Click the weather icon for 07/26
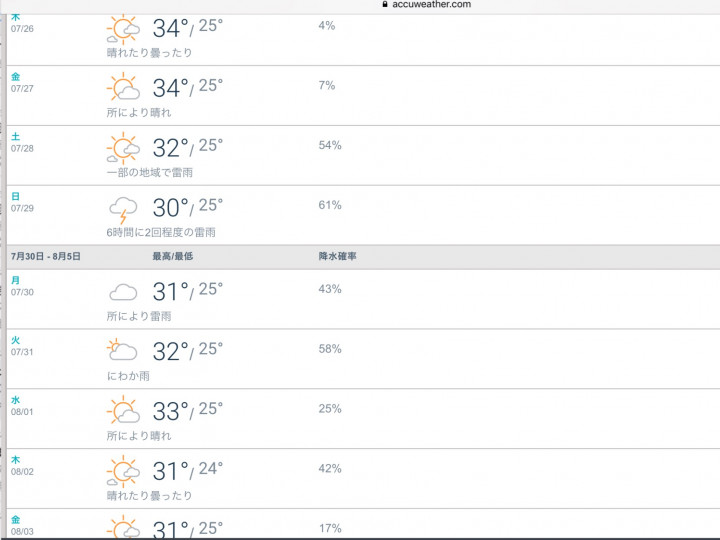Screen dimensions: 720x540 tap(123, 28)
